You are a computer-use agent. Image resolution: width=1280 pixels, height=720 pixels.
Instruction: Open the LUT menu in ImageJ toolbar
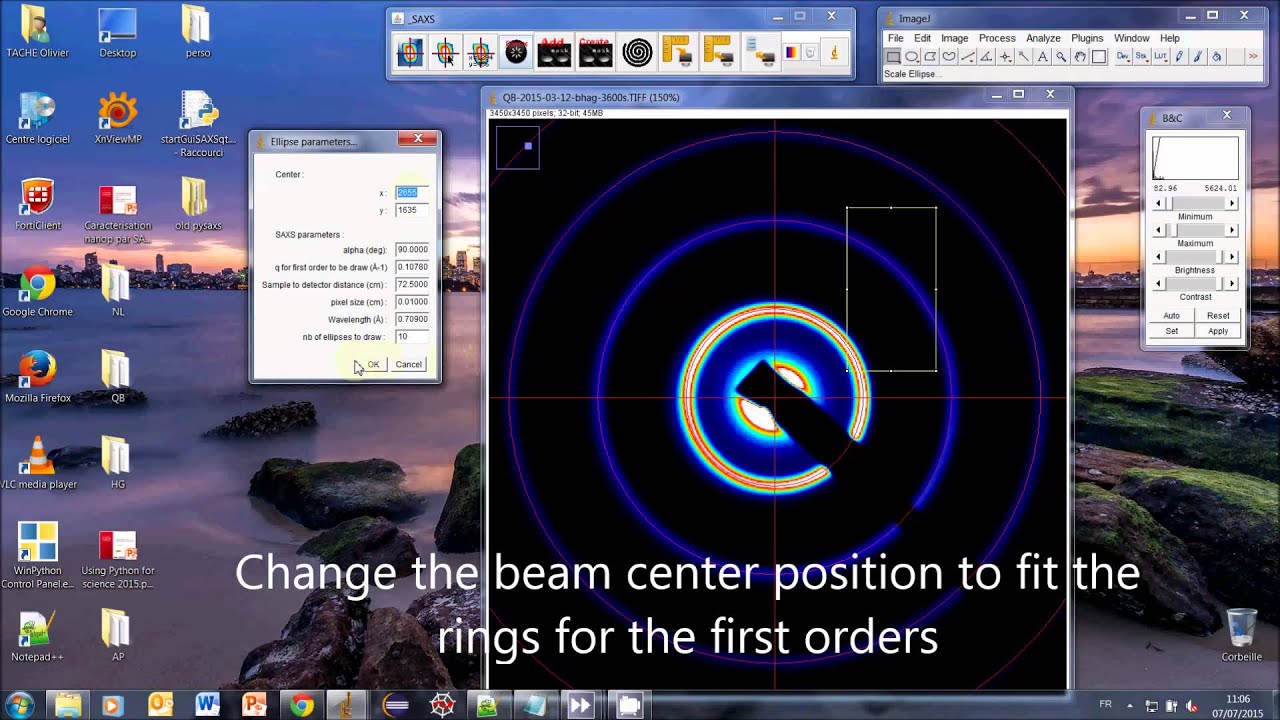pyautogui.click(x=1160, y=56)
